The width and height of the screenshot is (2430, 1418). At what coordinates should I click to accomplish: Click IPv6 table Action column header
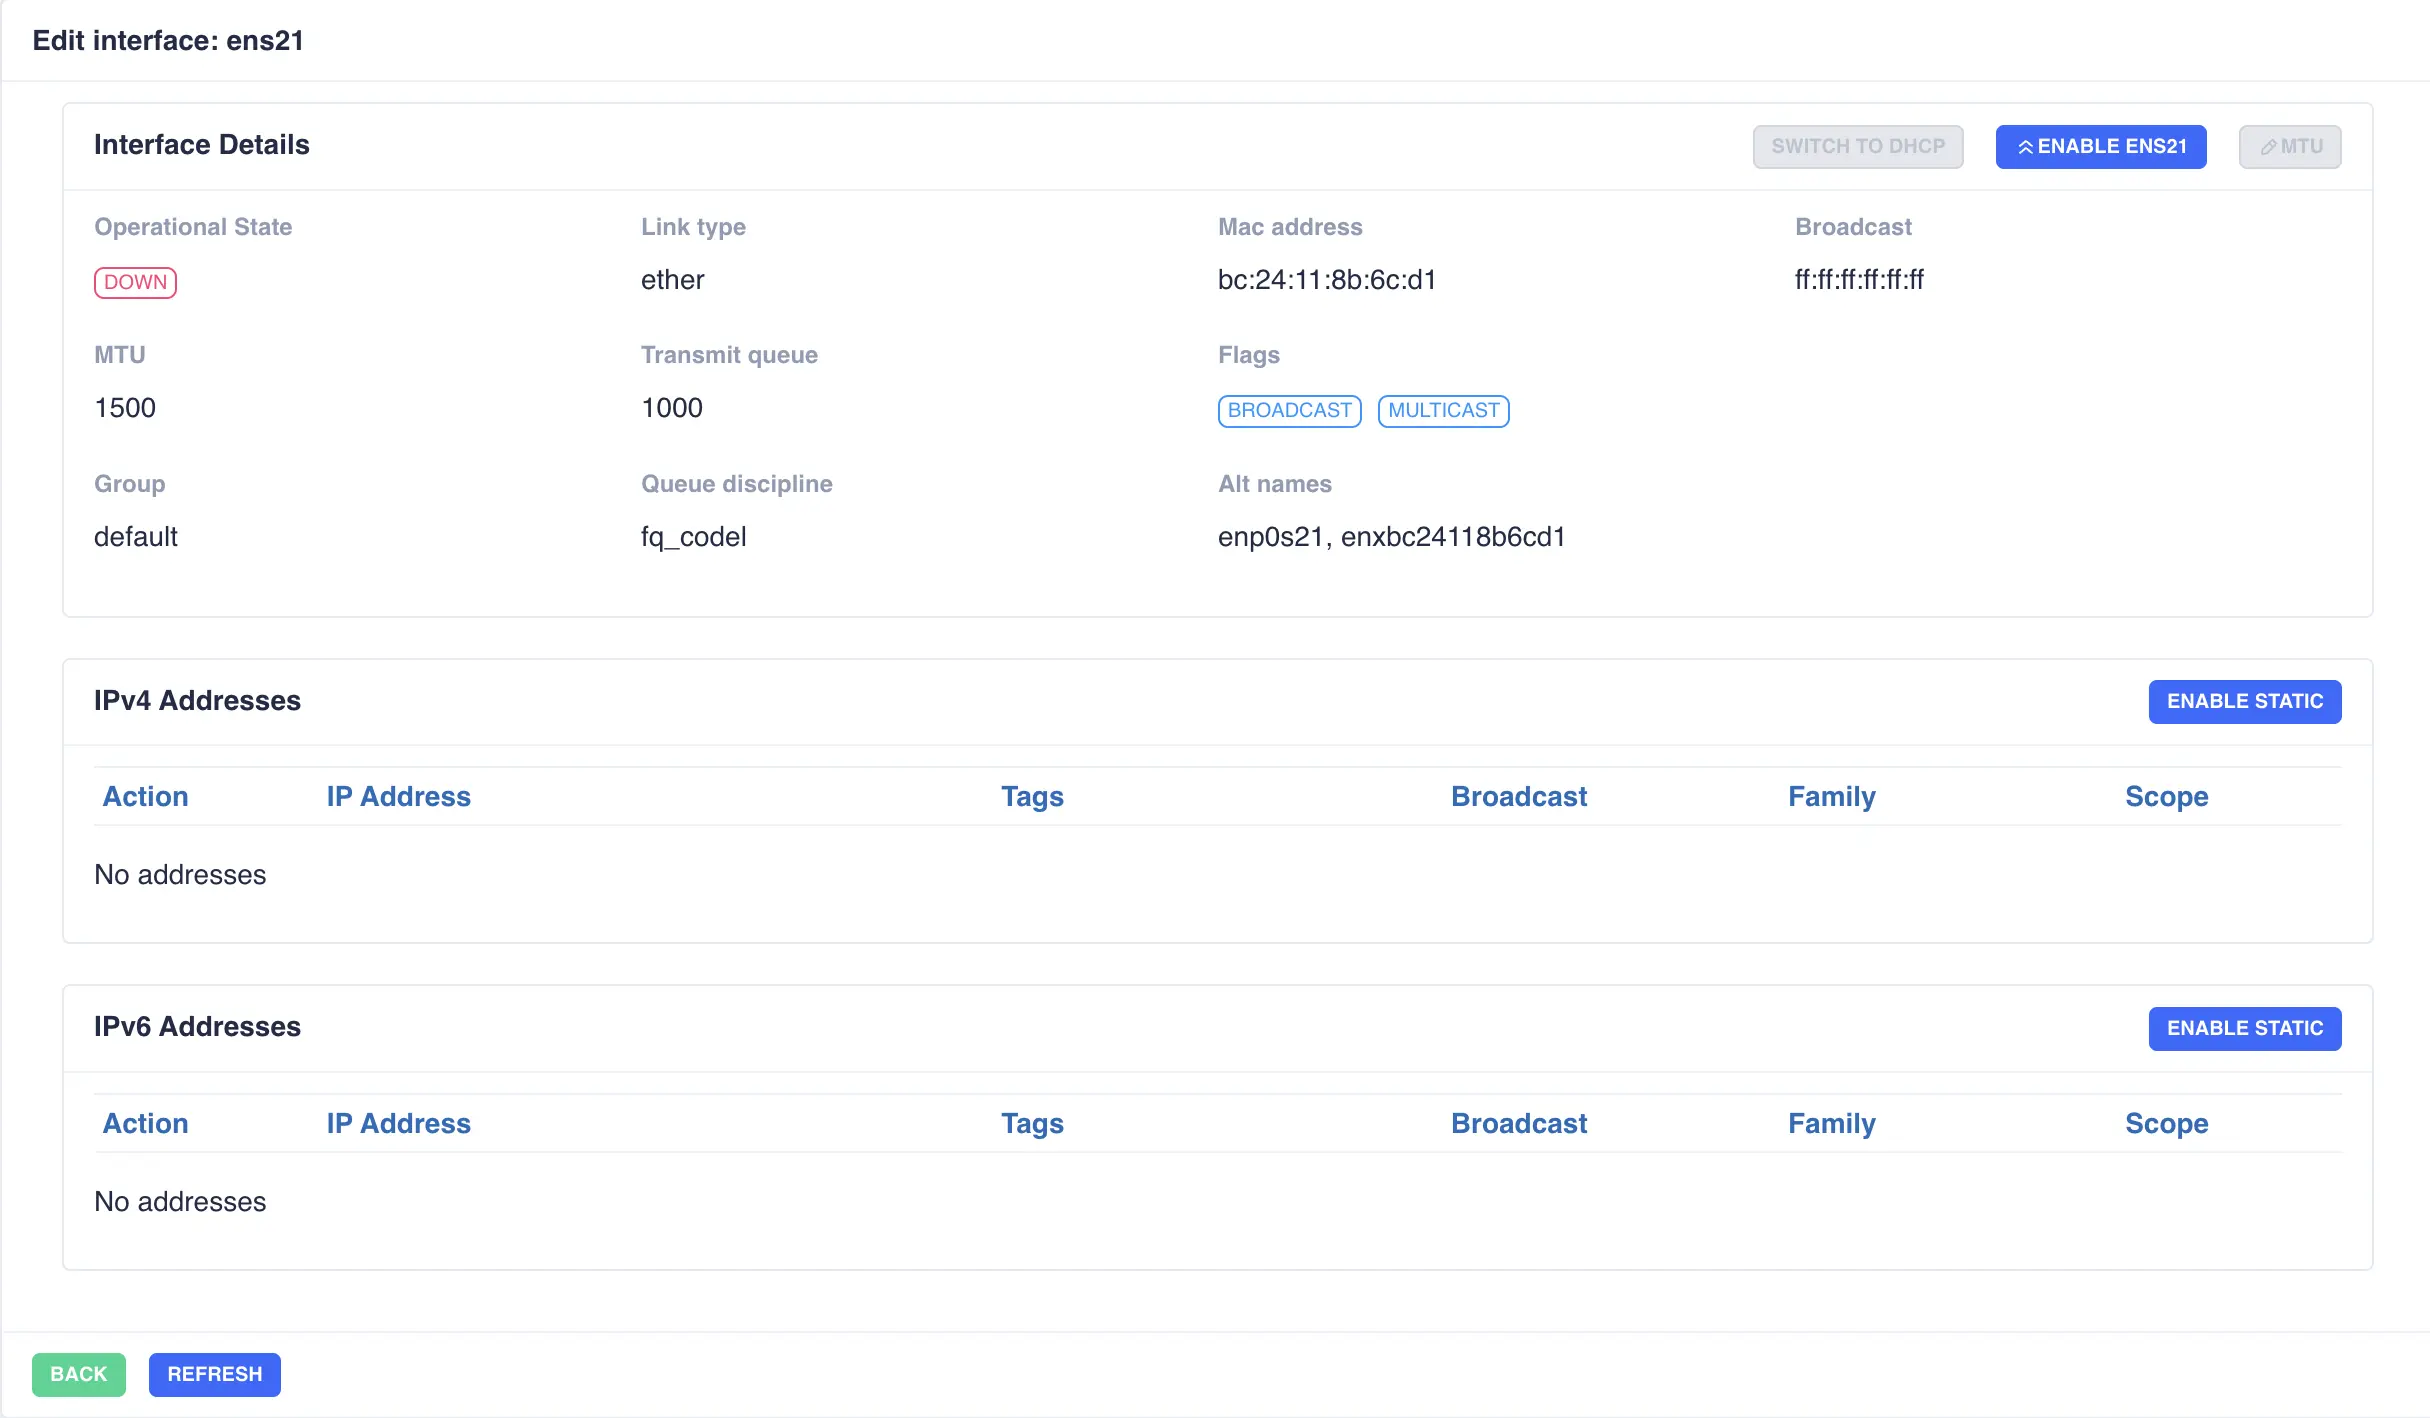(146, 1124)
